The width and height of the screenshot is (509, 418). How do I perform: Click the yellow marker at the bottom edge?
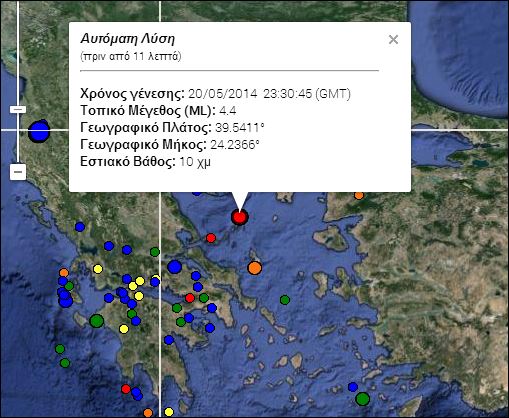click(169, 412)
